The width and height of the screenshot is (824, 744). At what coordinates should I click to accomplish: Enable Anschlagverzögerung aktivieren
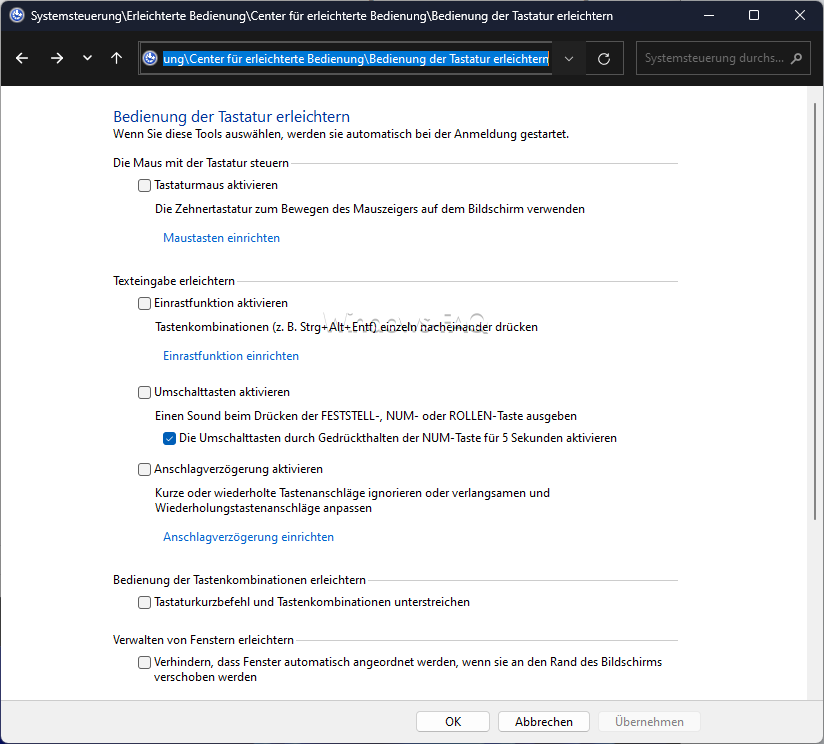coord(144,469)
